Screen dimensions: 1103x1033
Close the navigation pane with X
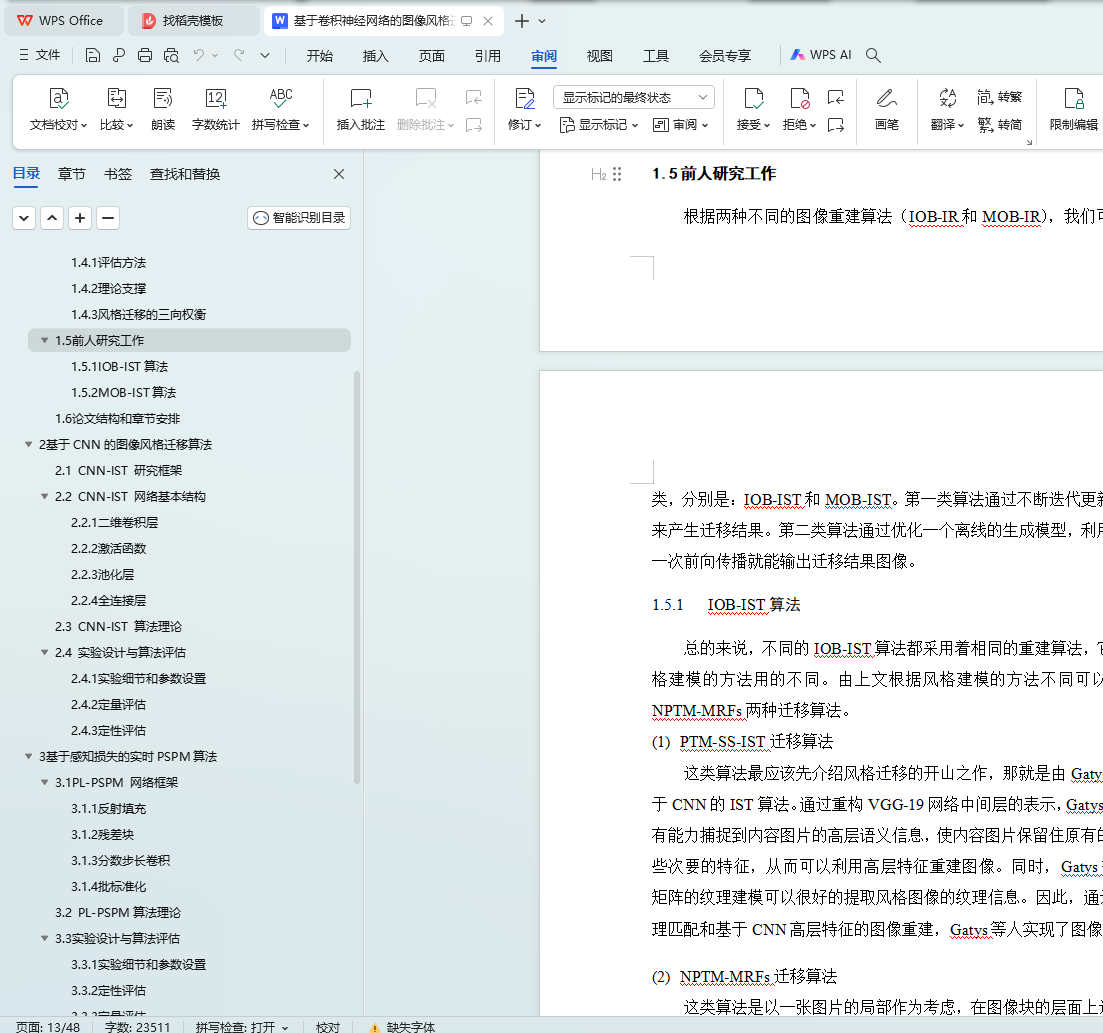pyautogui.click(x=339, y=174)
